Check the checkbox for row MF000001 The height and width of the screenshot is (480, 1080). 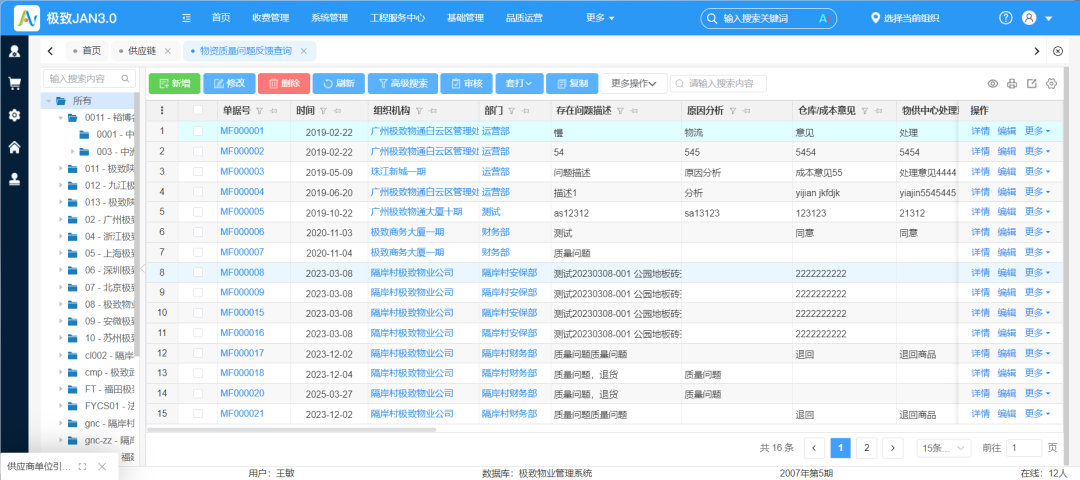[x=198, y=131]
